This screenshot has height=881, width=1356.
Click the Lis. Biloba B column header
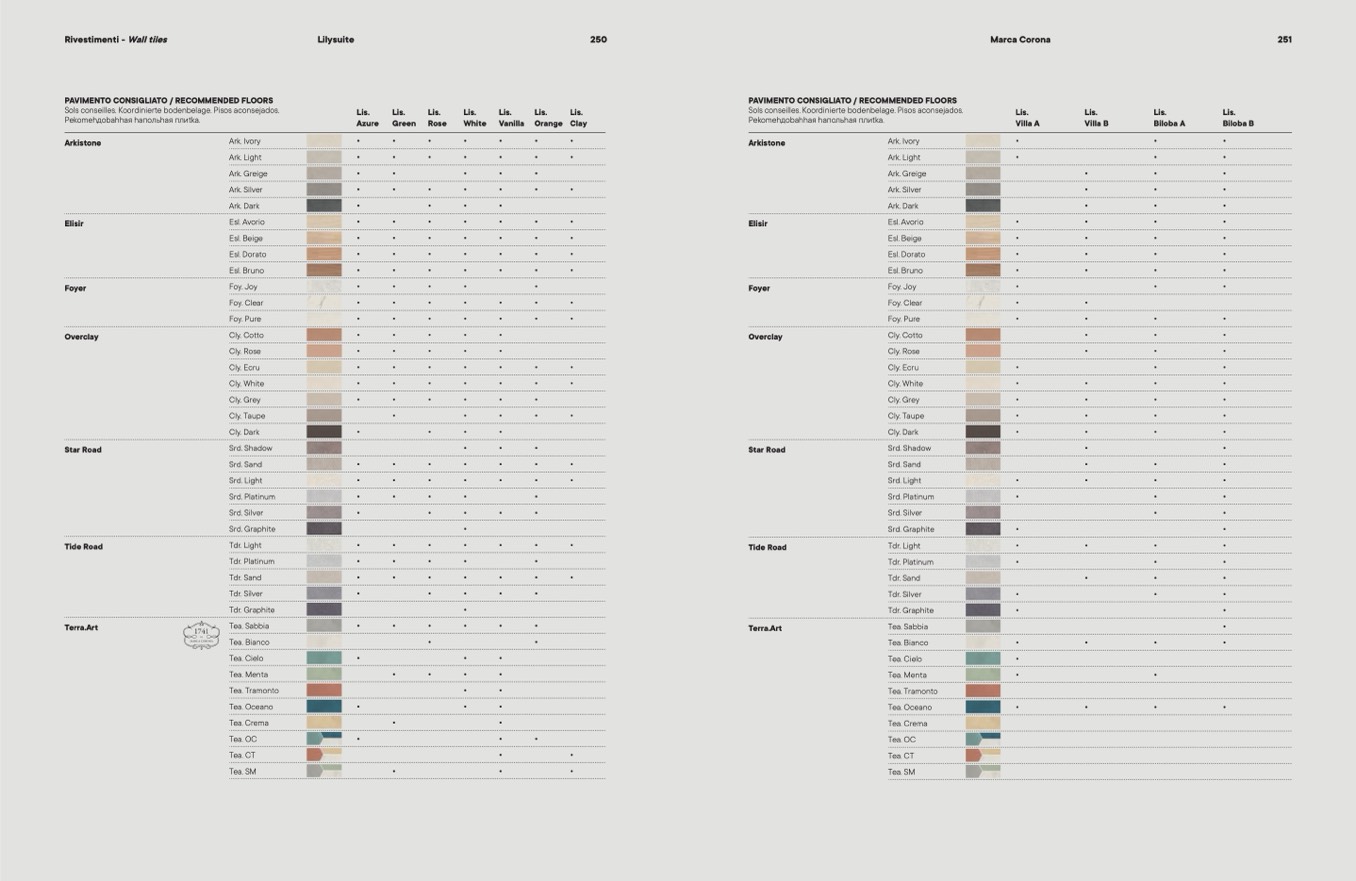1237,118
